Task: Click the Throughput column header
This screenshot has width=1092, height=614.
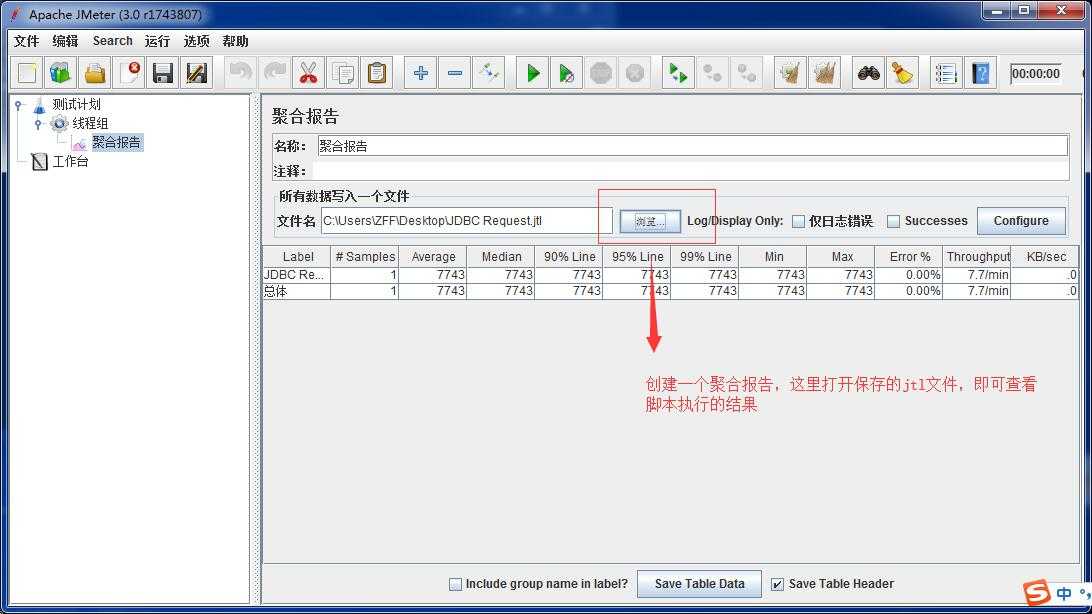Action: click(977, 256)
